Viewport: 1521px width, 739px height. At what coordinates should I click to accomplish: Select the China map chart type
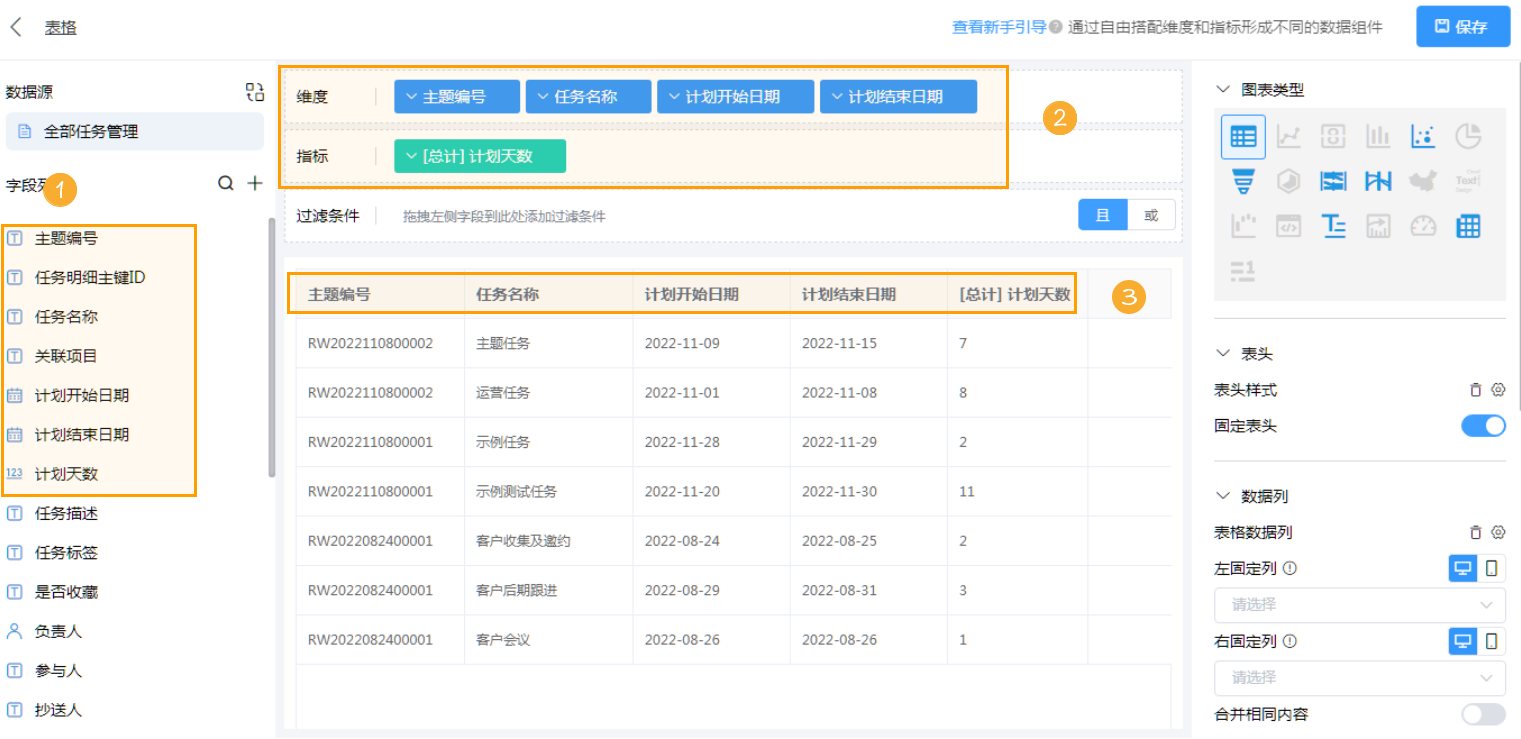point(1423,181)
